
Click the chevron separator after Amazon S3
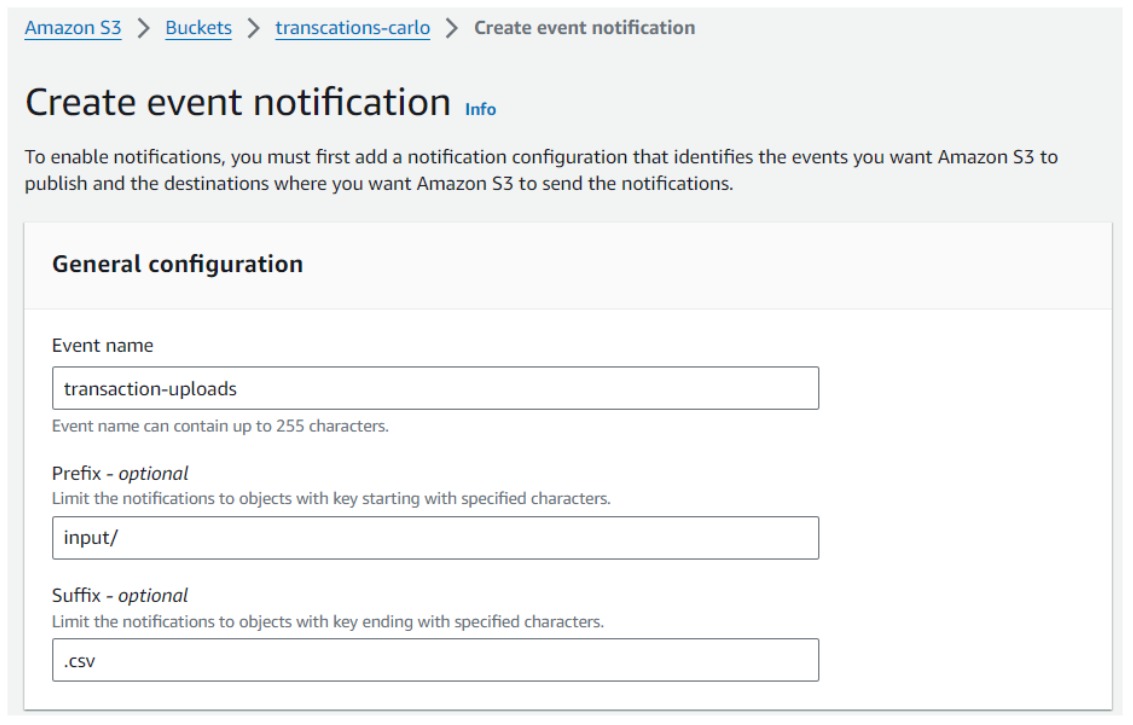click(144, 28)
